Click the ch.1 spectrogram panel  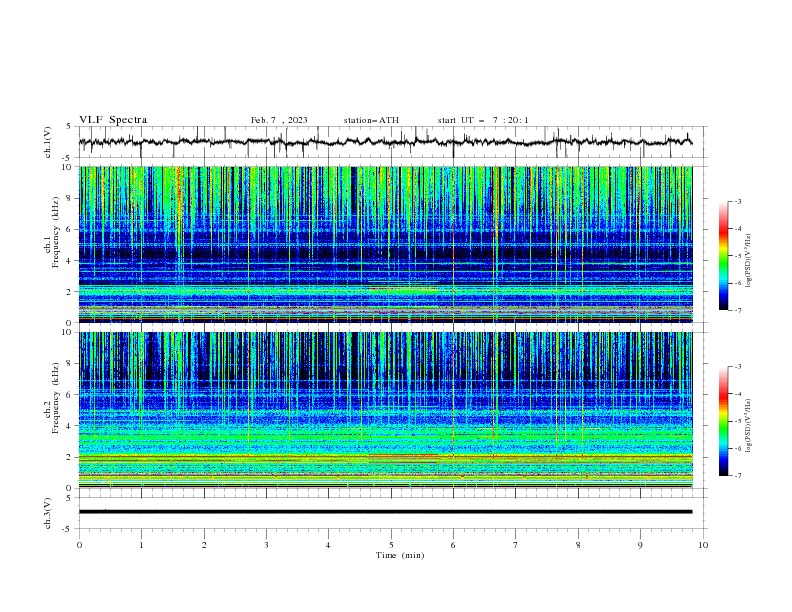385,244
